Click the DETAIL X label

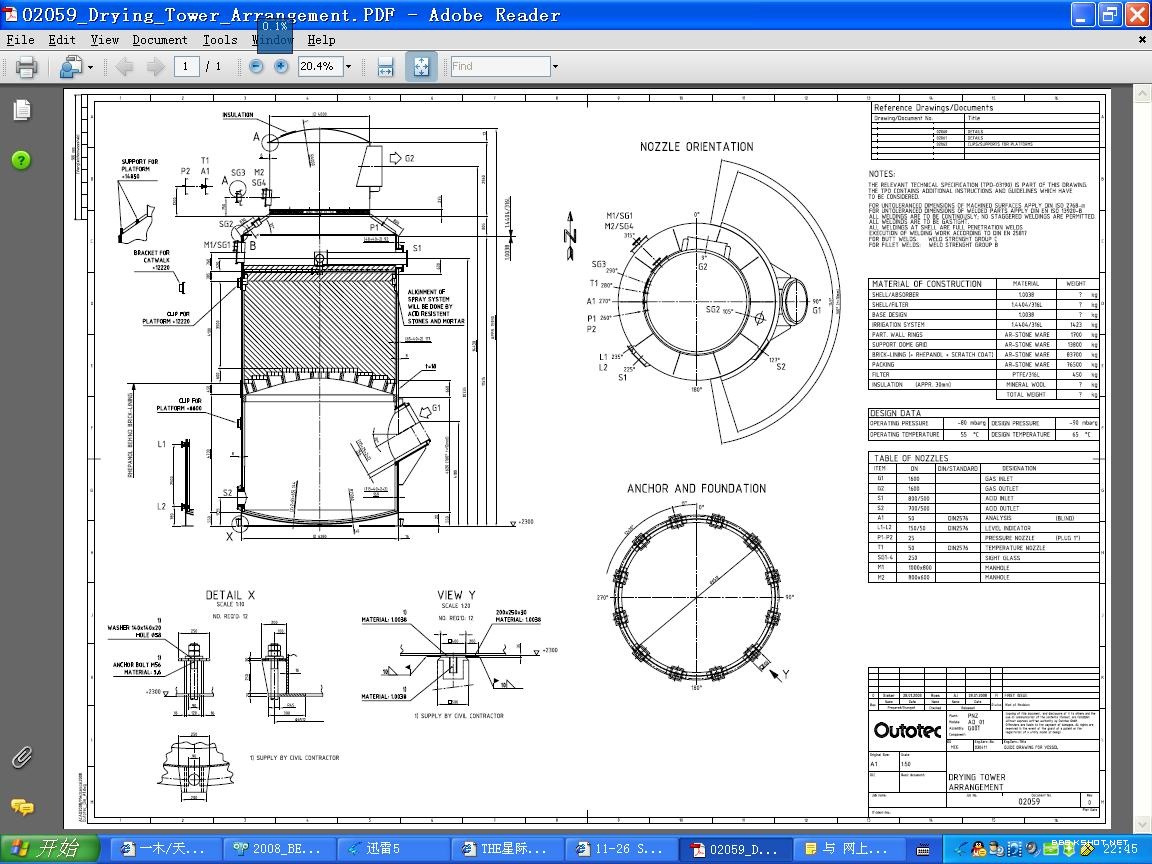(x=230, y=595)
